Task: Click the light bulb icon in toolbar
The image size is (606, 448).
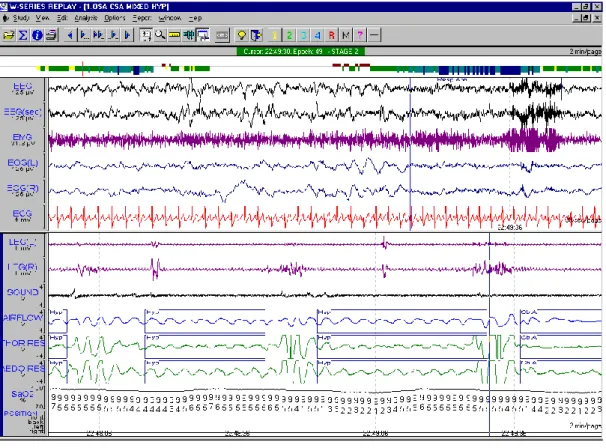Action: click(x=242, y=36)
